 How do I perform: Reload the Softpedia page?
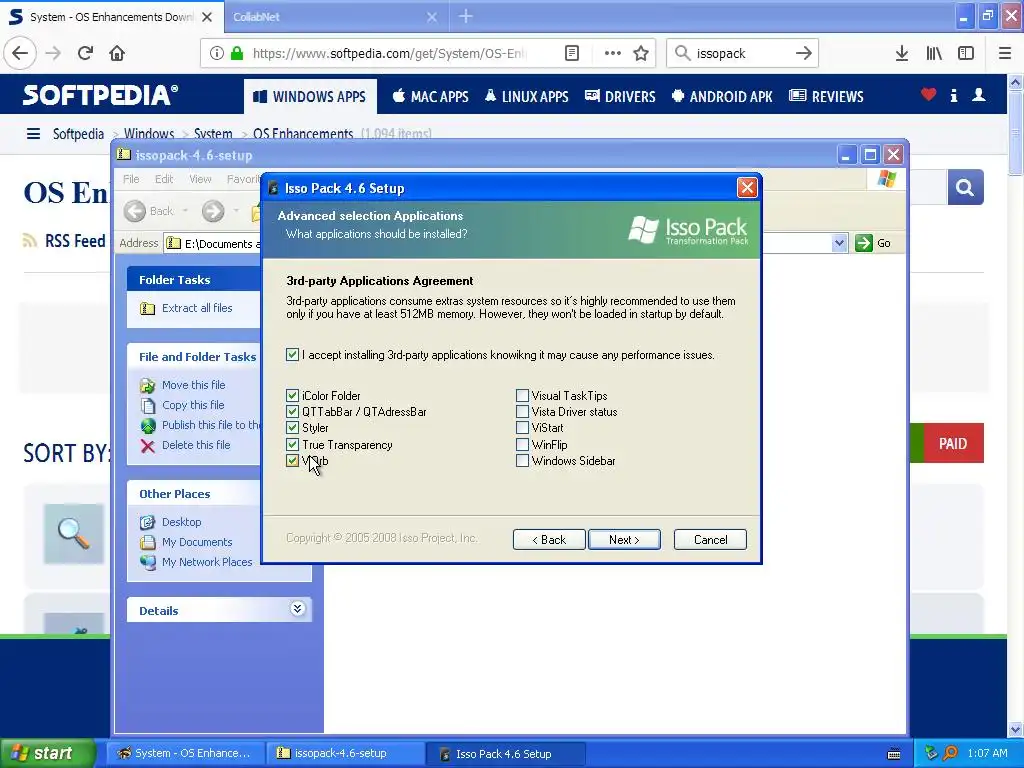pyautogui.click(x=85, y=53)
